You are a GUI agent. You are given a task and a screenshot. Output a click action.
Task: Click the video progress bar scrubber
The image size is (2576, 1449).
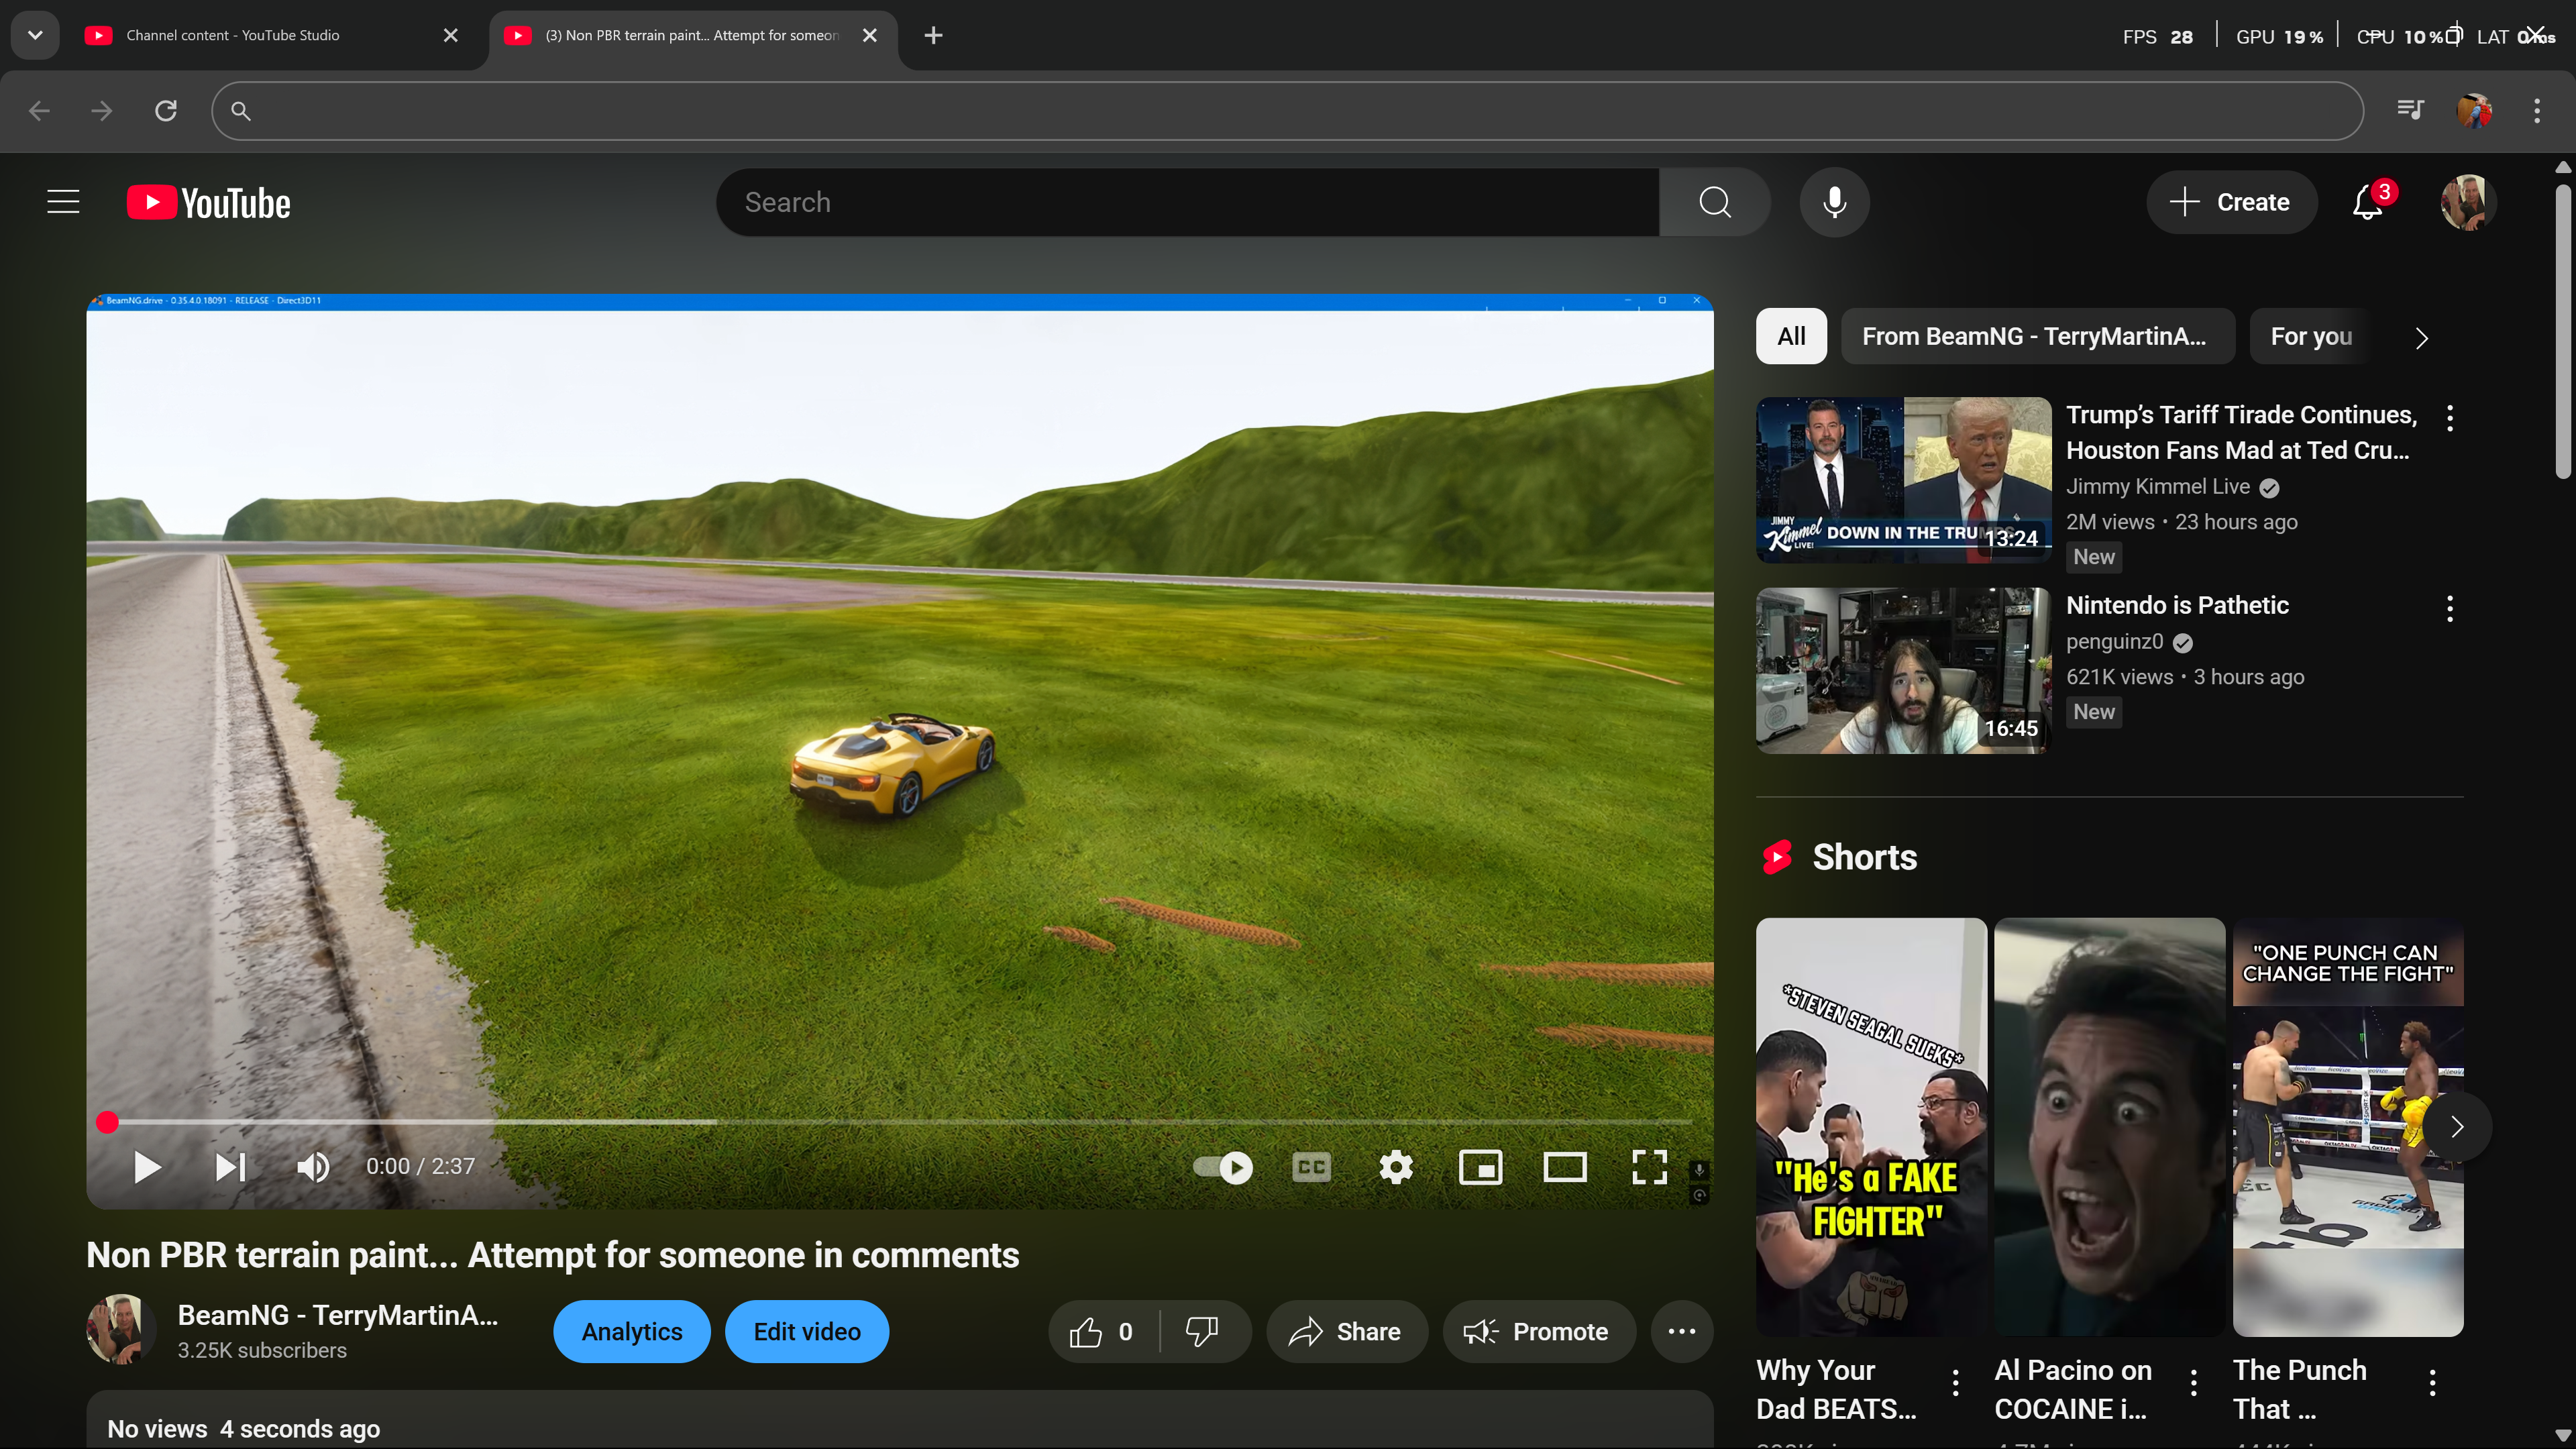107,1122
